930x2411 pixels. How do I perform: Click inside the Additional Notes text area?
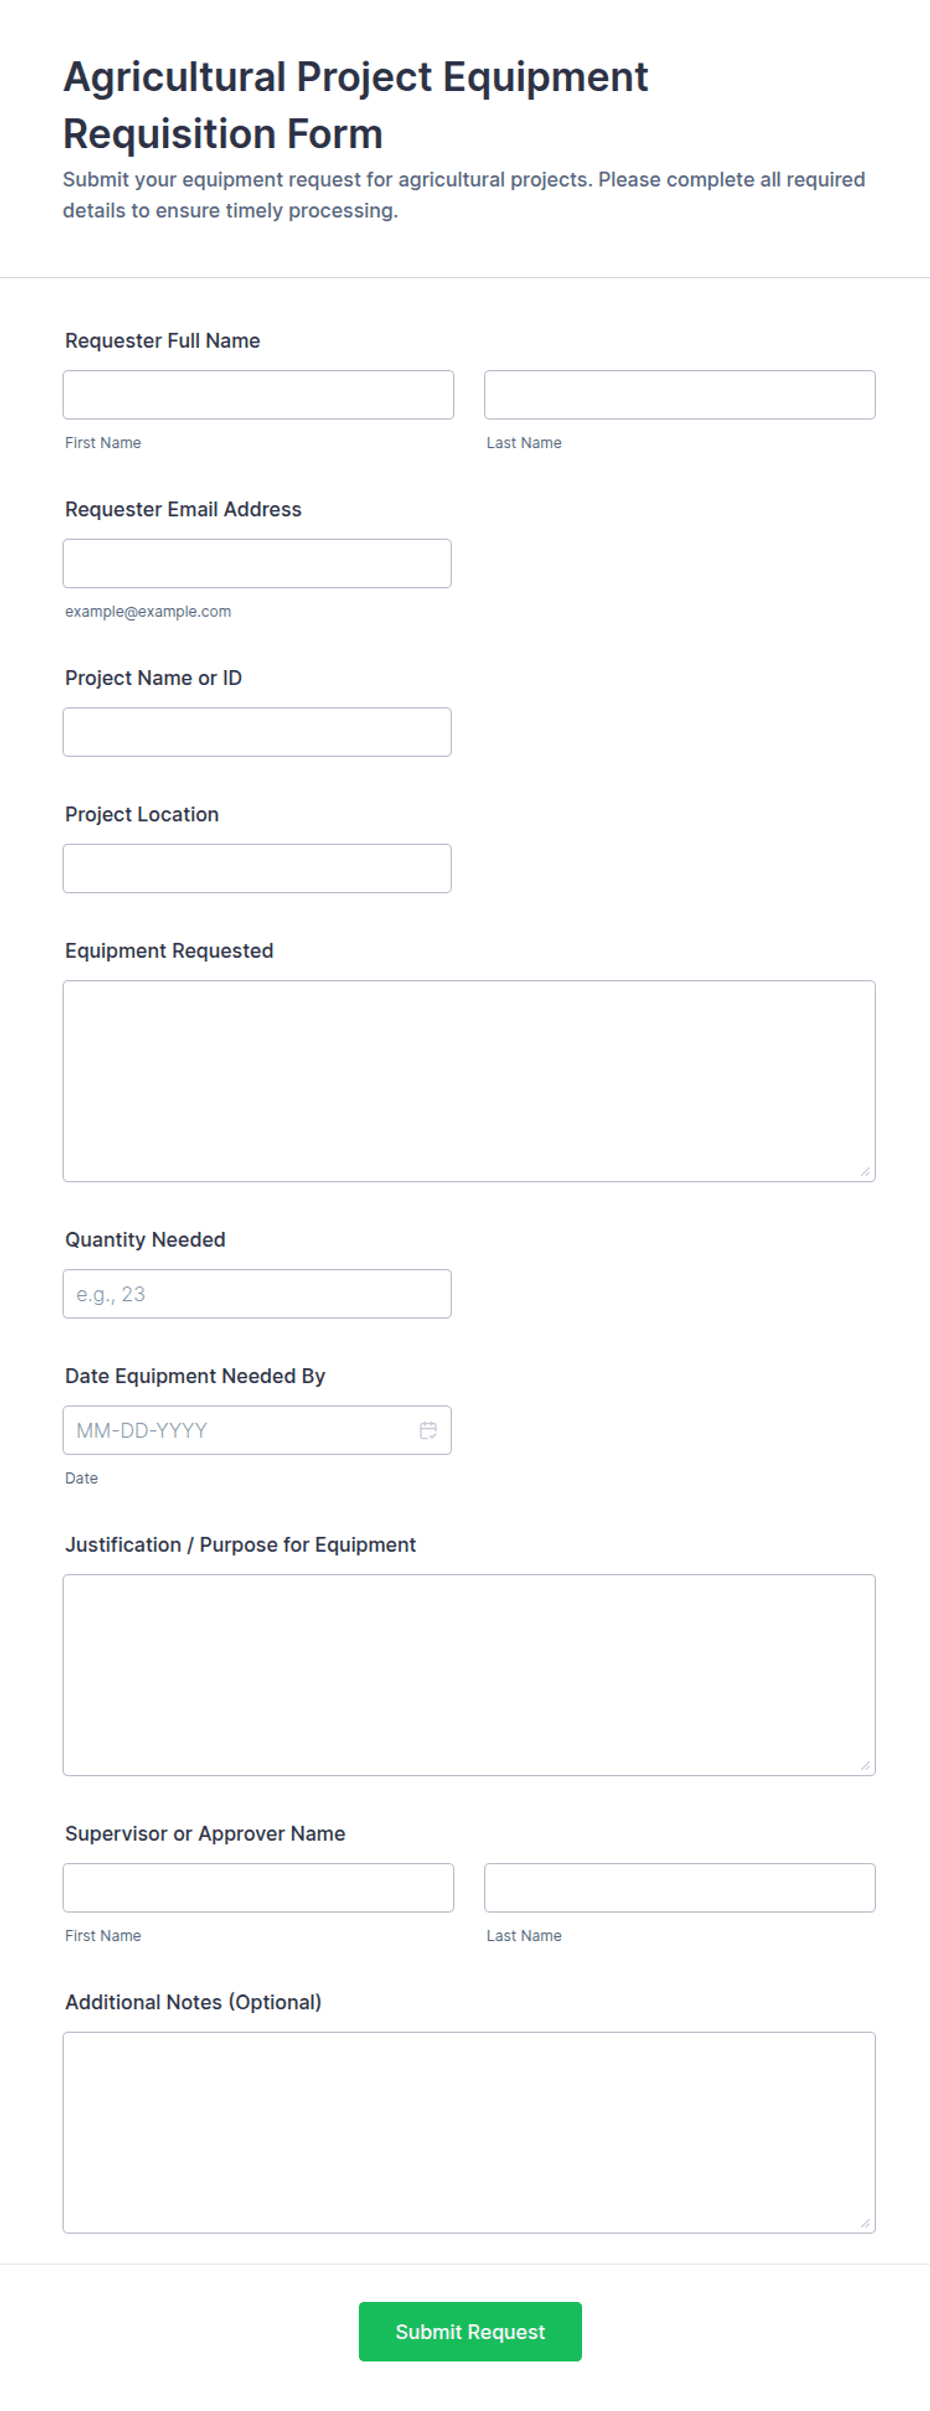[469, 2132]
